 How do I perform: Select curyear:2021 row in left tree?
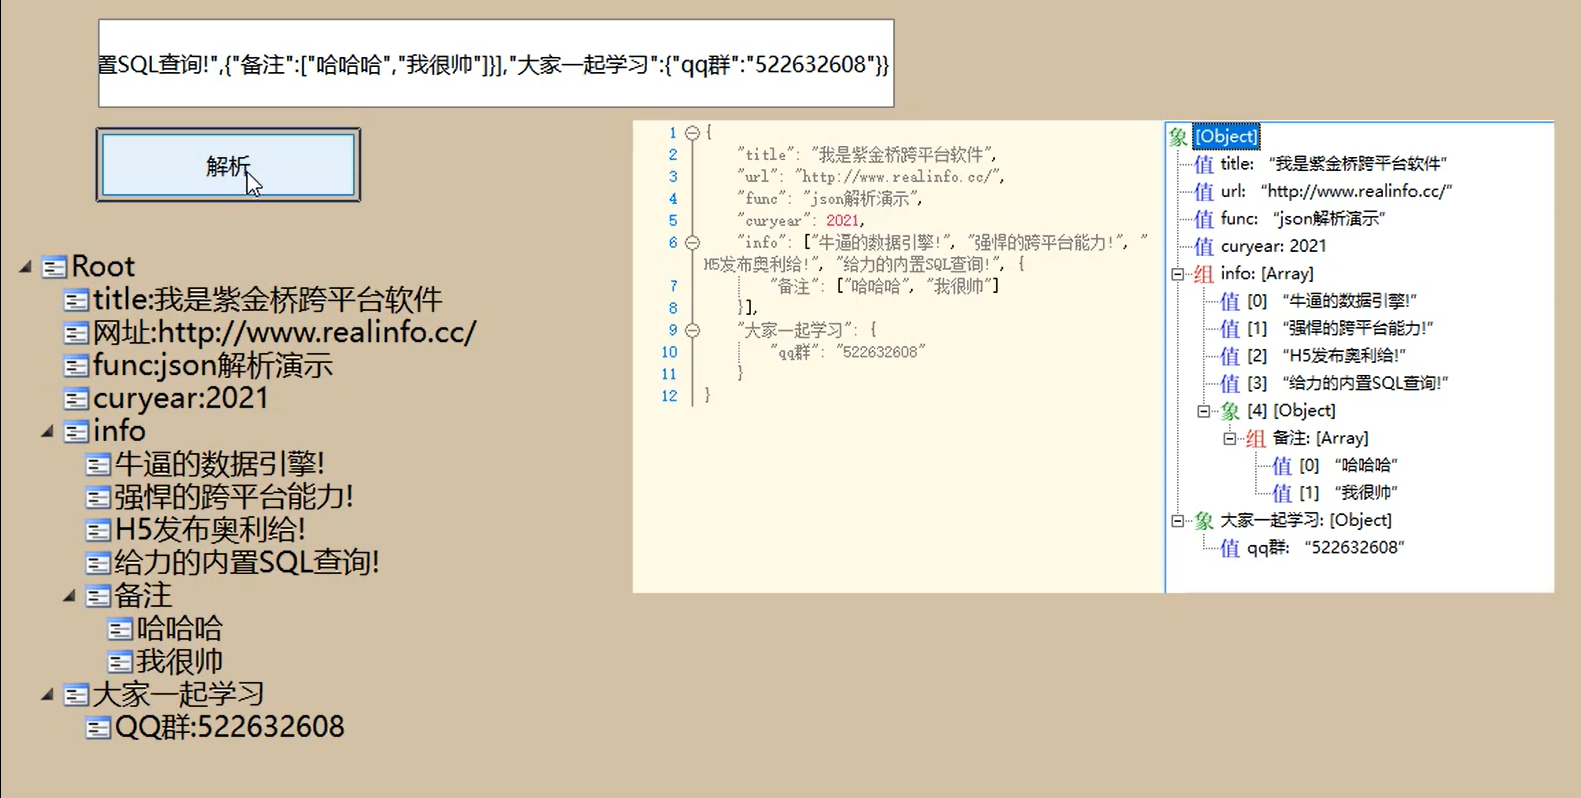pos(181,399)
